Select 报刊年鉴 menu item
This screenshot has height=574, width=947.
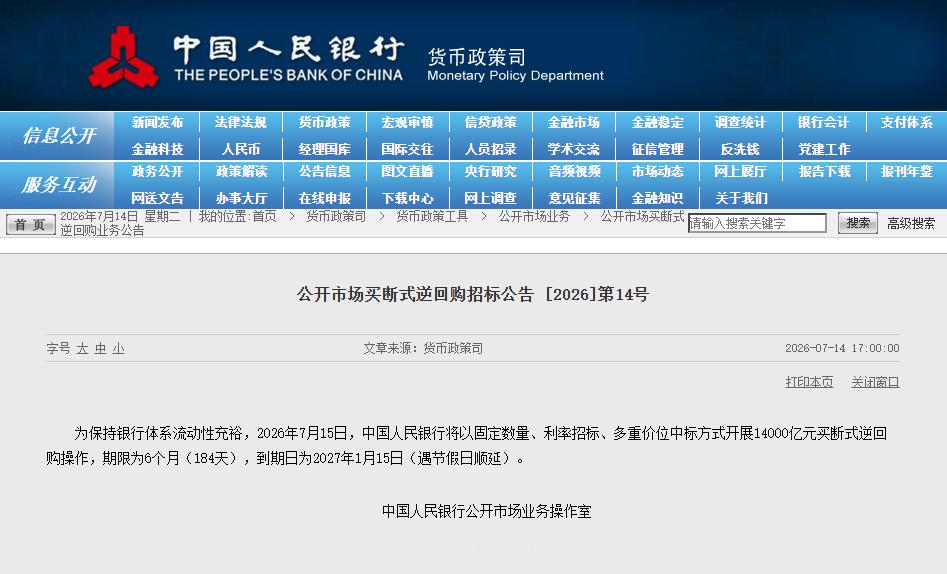click(907, 172)
